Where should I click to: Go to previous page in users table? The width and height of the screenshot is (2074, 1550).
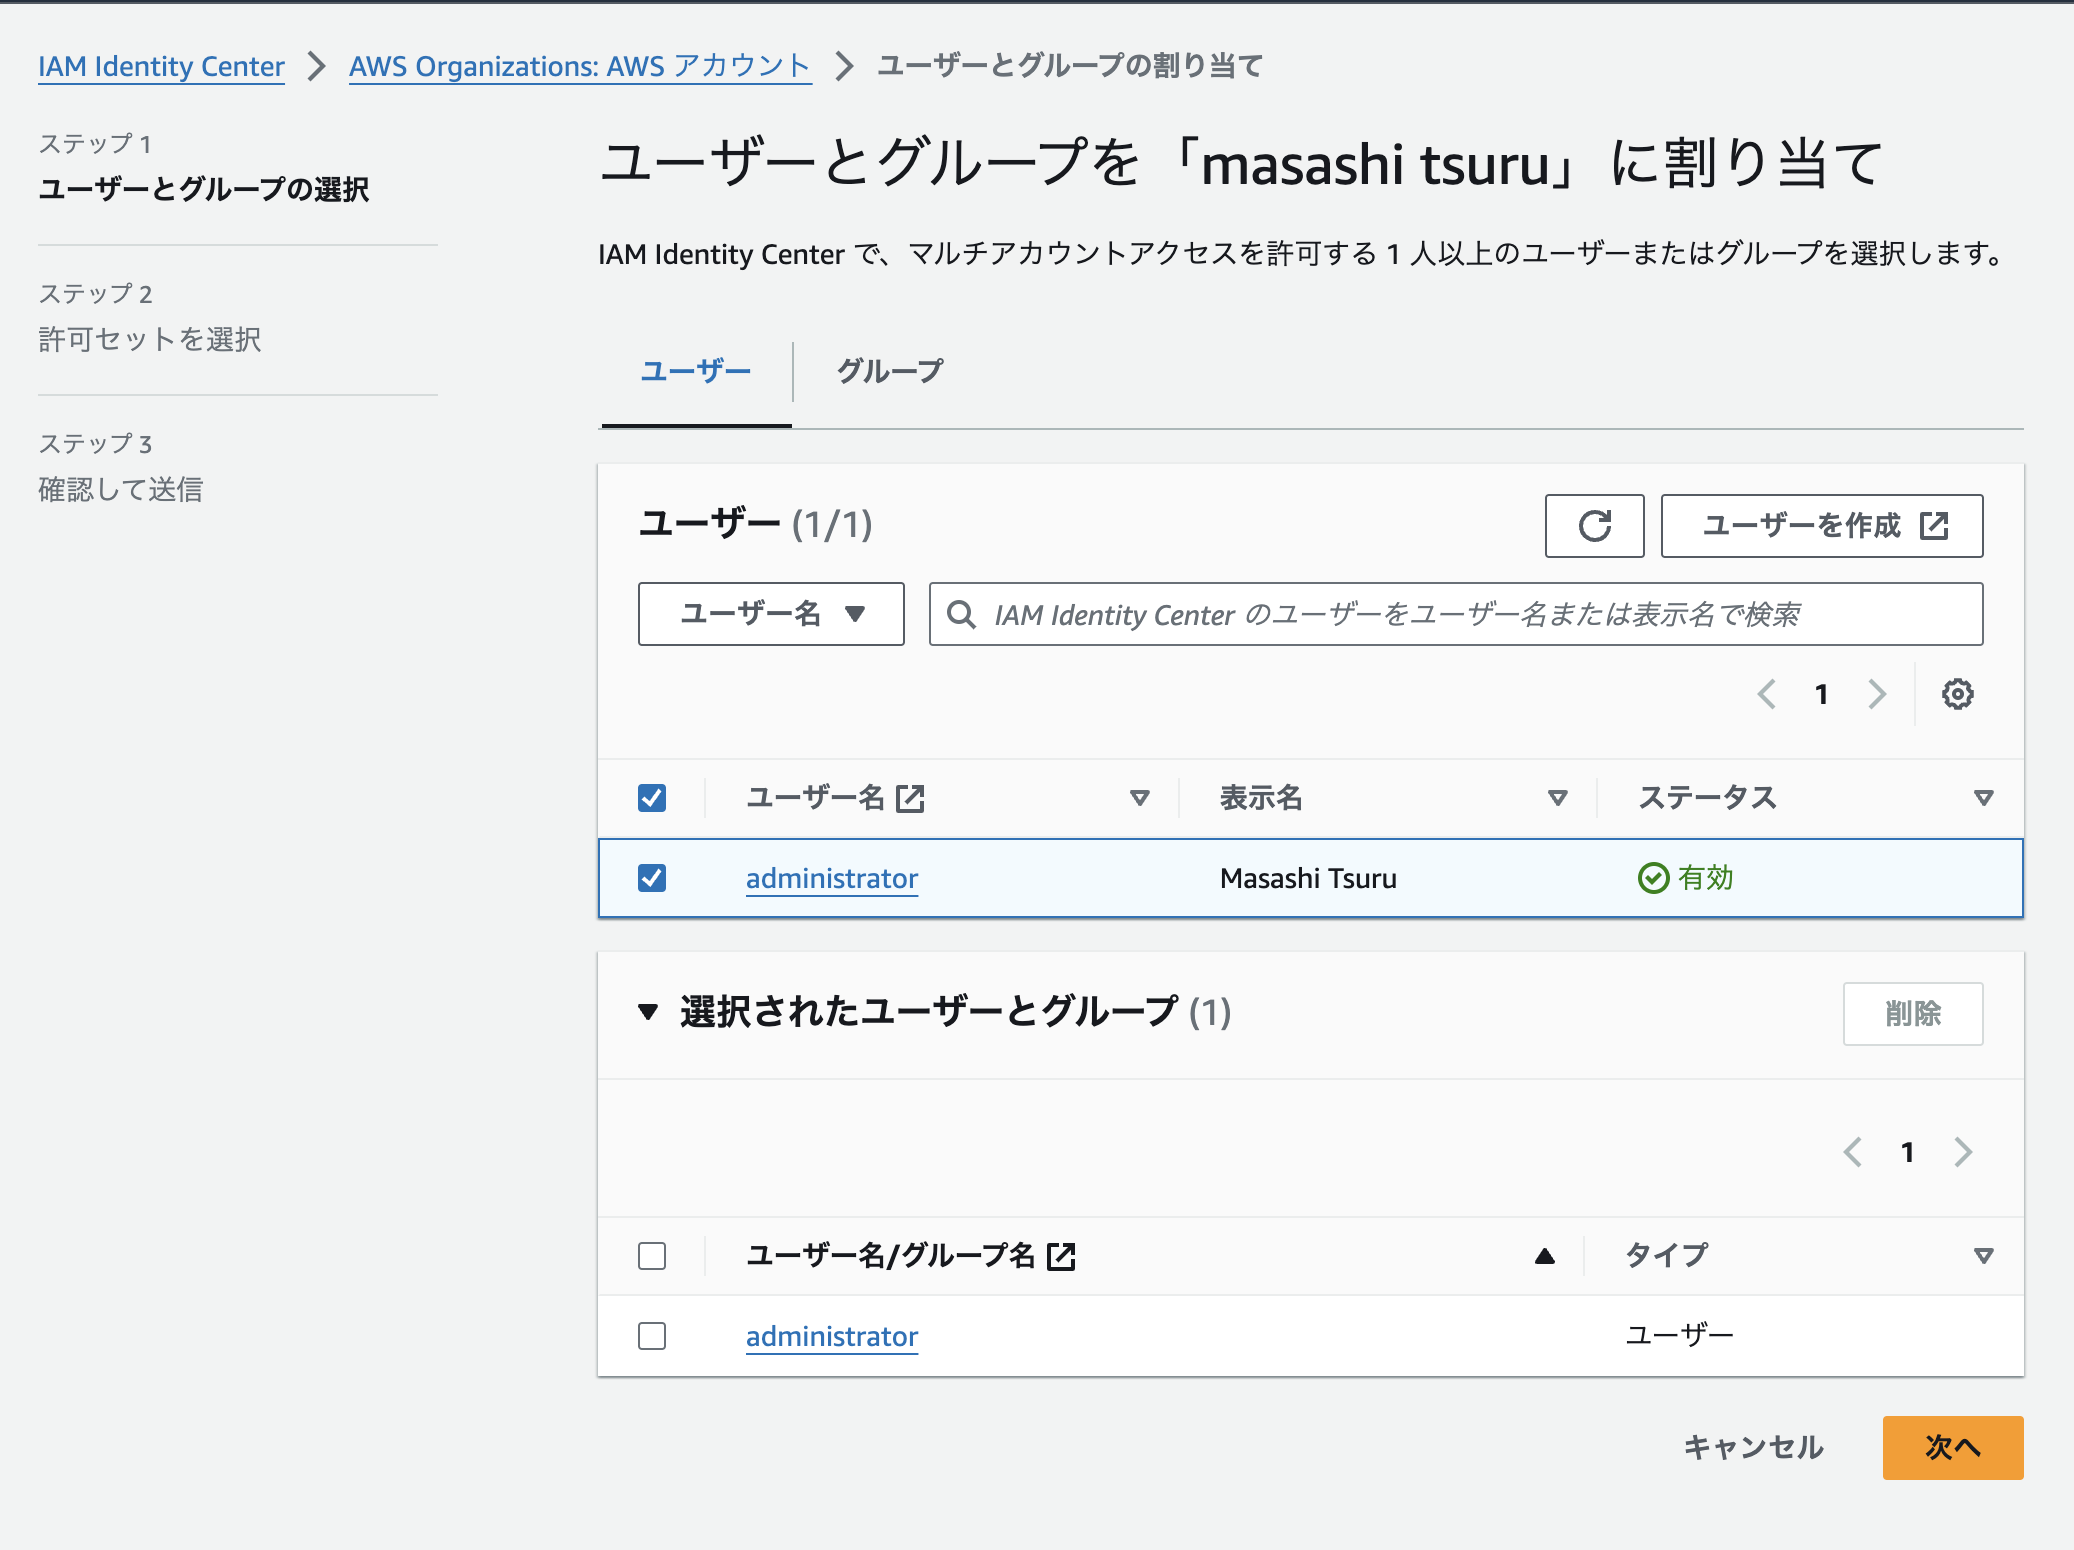click(x=1767, y=694)
